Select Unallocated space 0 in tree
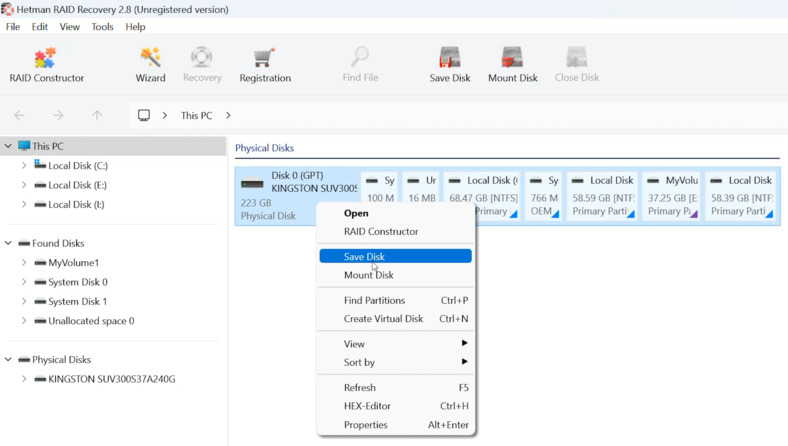788x446 pixels. point(91,321)
